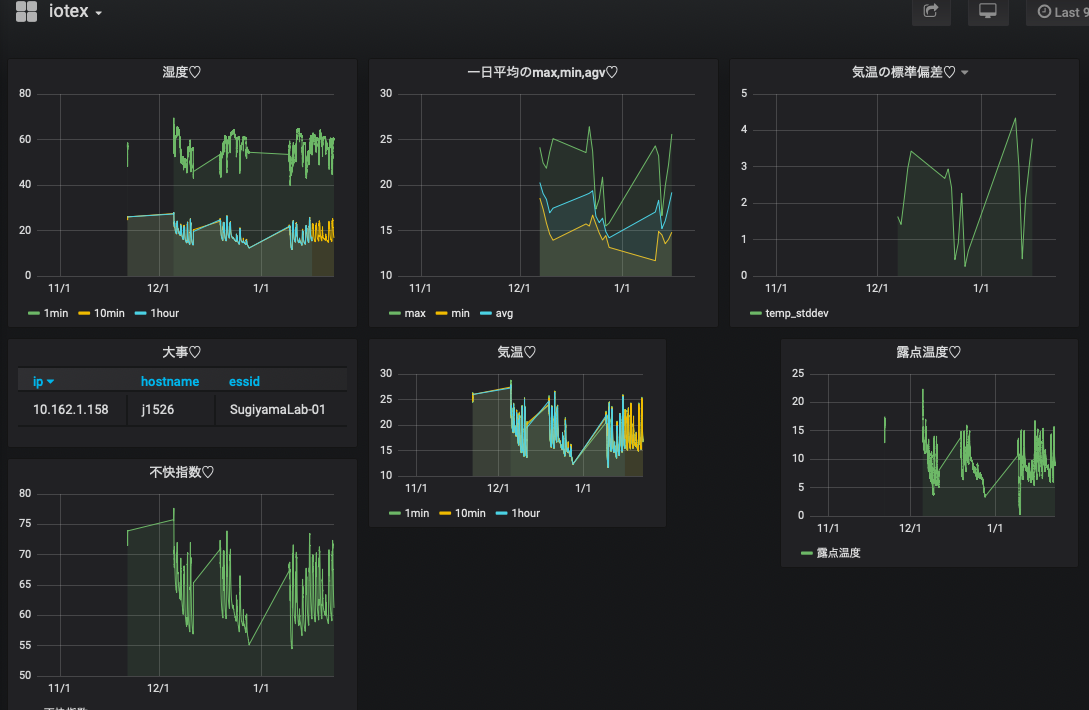Toggle the avg series in daily average legend
This screenshot has height=710, width=1089.
tap(504, 313)
